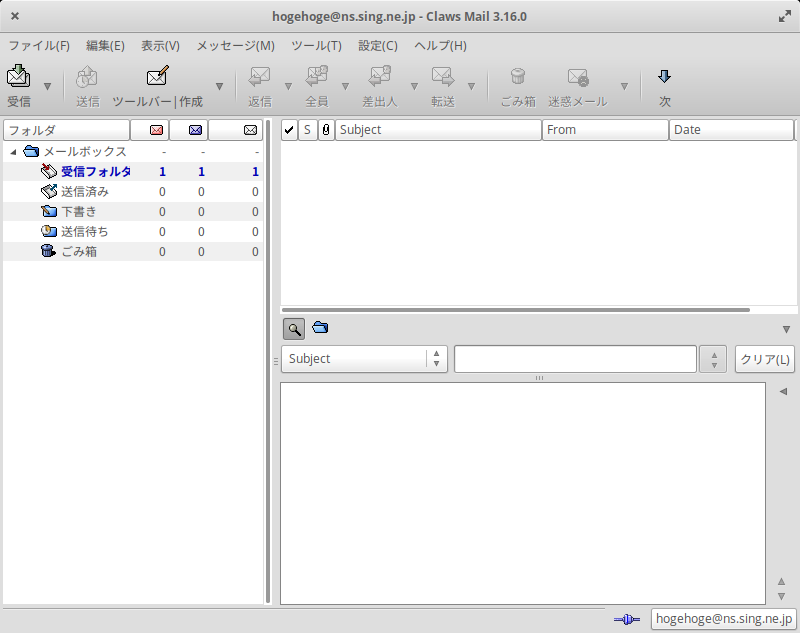The width and height of the screenshot is (800, 633).
Task: Click the 返信 (reply) toolbar icon
Action: (260, 77)
